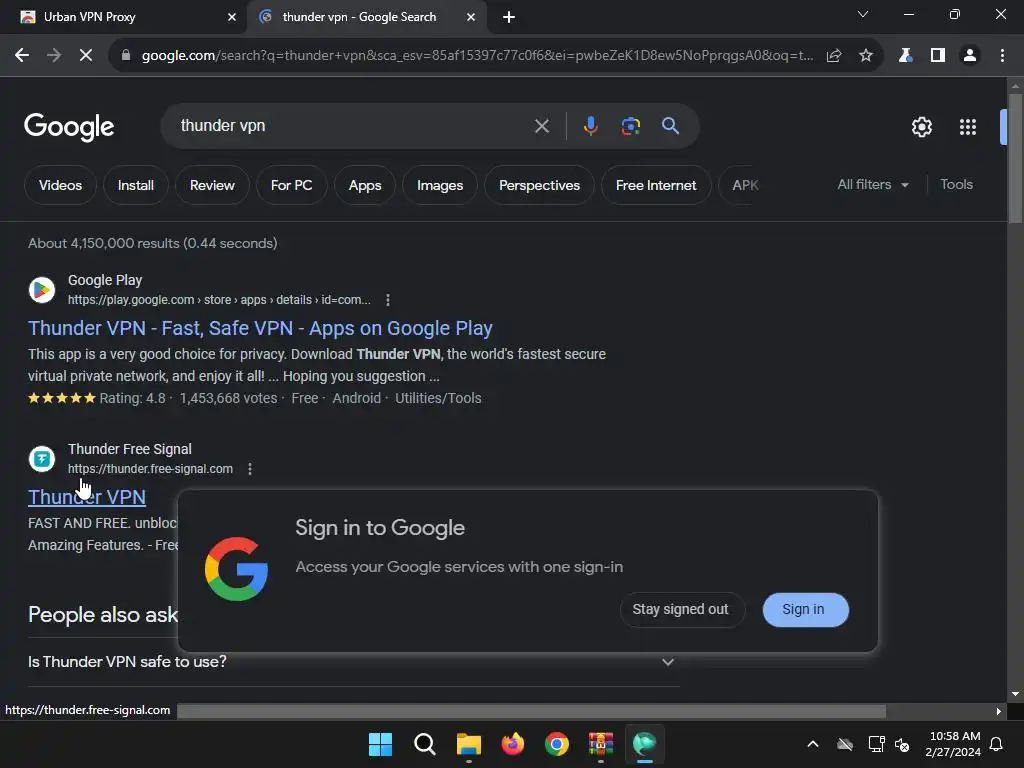Click the Google logo
1024x768 pixels.
pos(69,127)
